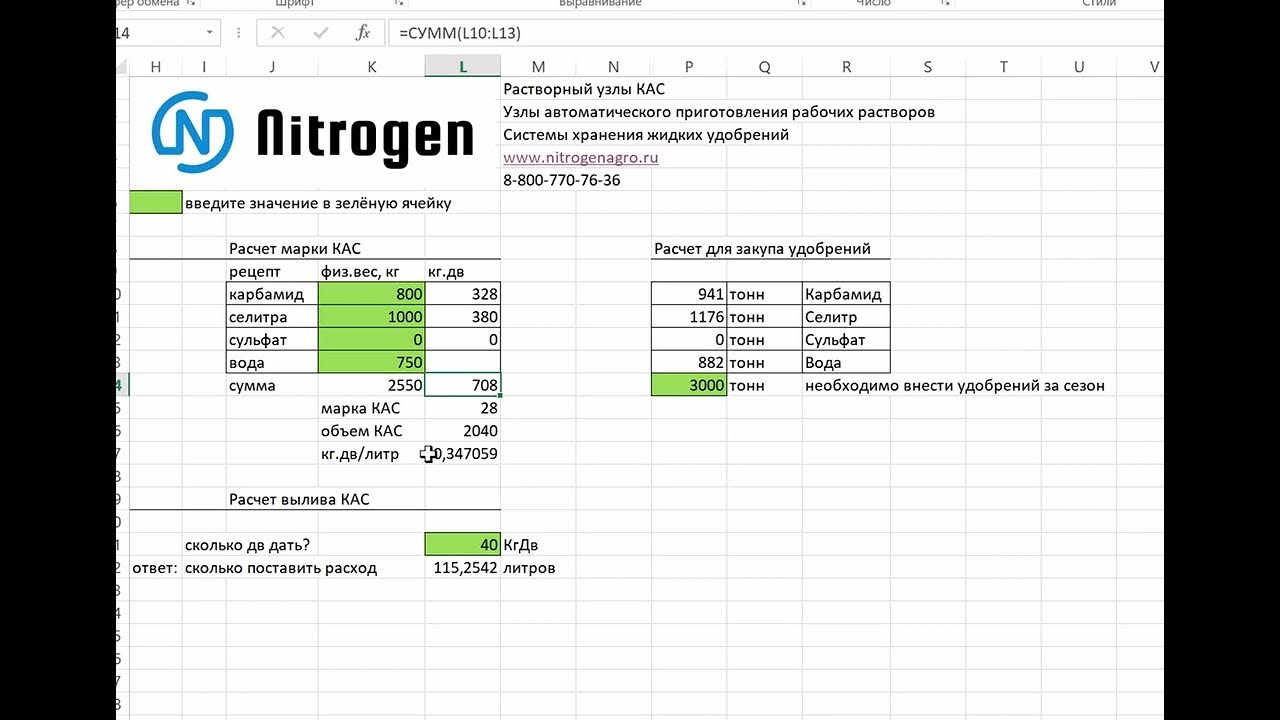This screenshot has height=720, width=1280.
Task: Click the Nitrogen logo image
Action: (313, 133)
